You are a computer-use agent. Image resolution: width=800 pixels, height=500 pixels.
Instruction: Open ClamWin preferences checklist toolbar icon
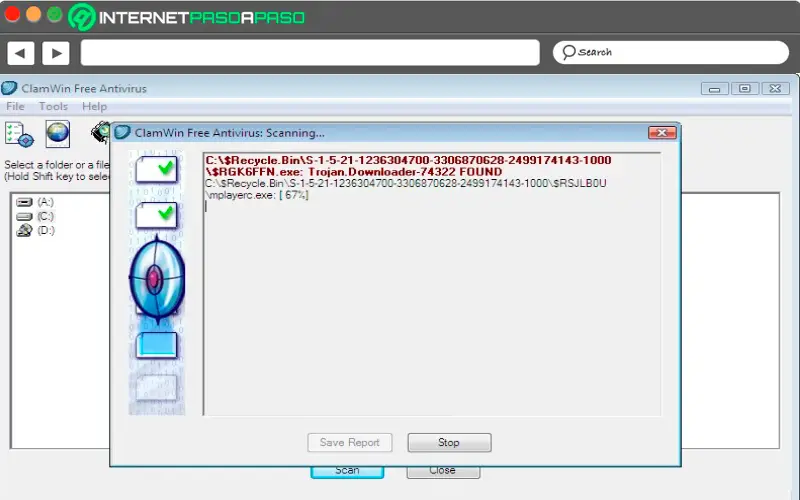tap(19, 135)
